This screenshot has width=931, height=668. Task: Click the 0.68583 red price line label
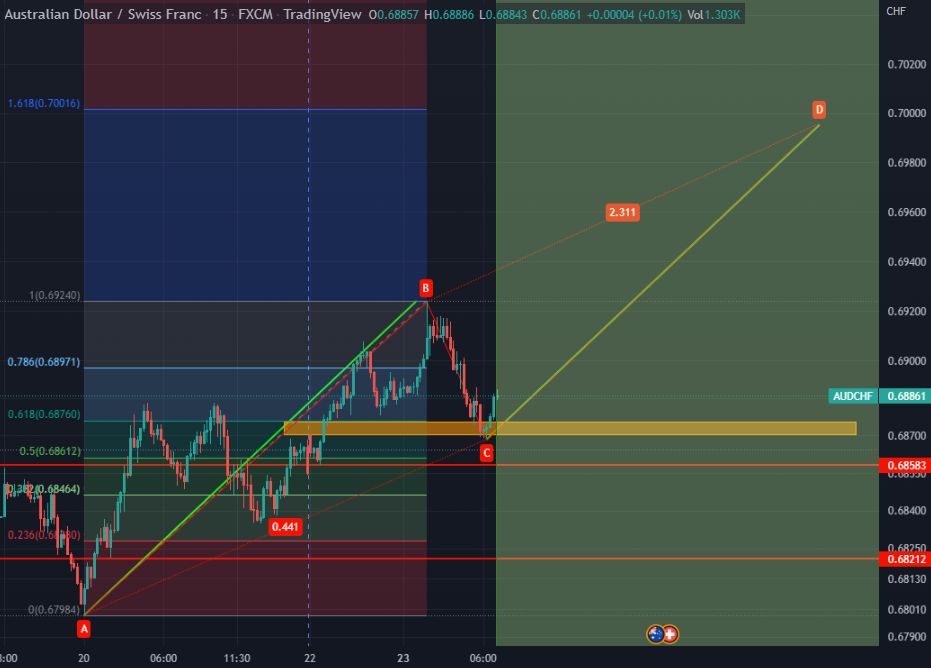click(905, 466)
